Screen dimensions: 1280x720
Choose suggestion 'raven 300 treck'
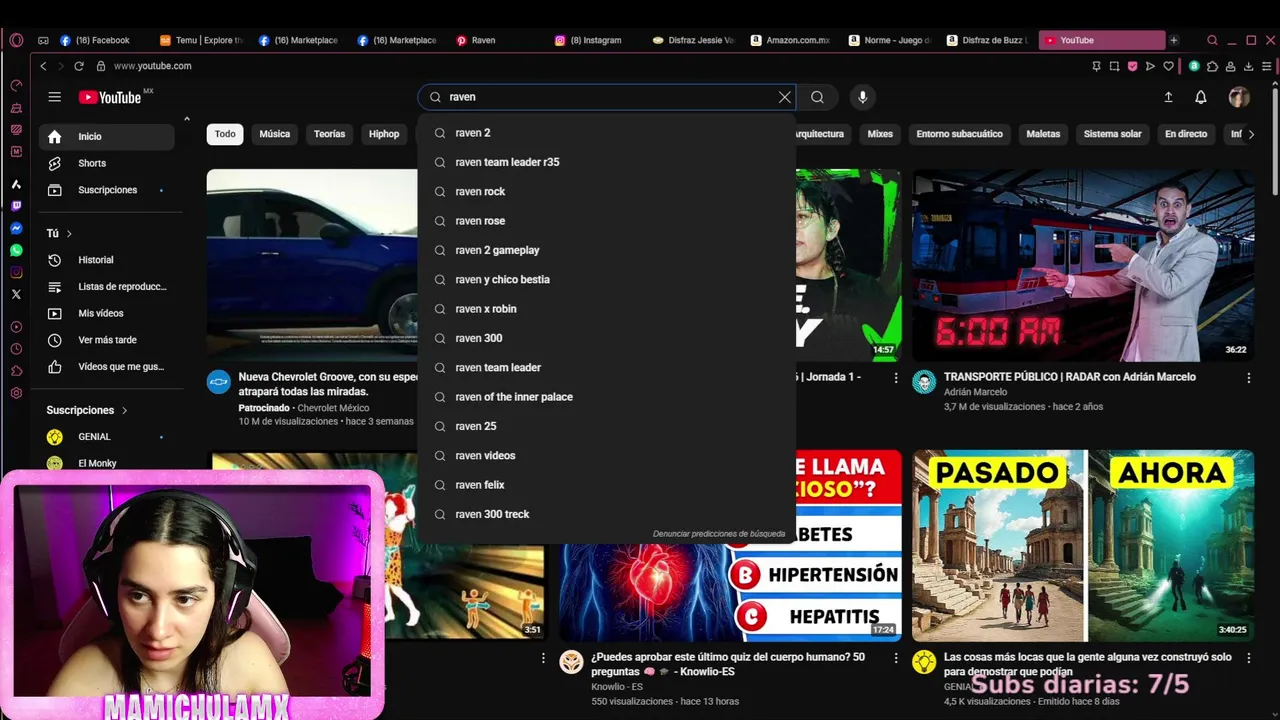coord(606,514)
